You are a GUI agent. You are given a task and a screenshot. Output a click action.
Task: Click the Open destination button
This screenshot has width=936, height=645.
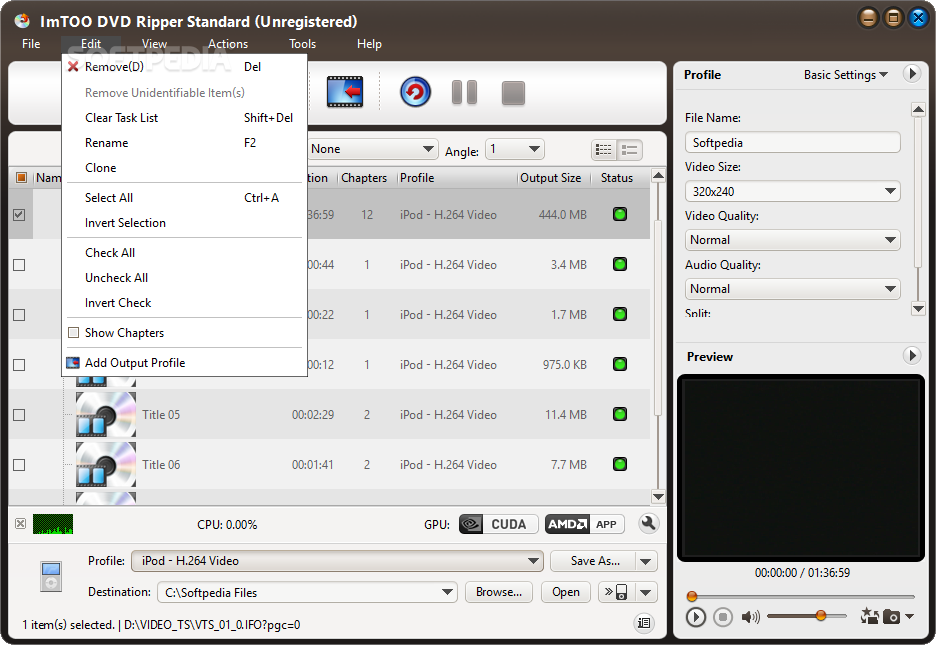pos(565,592)
